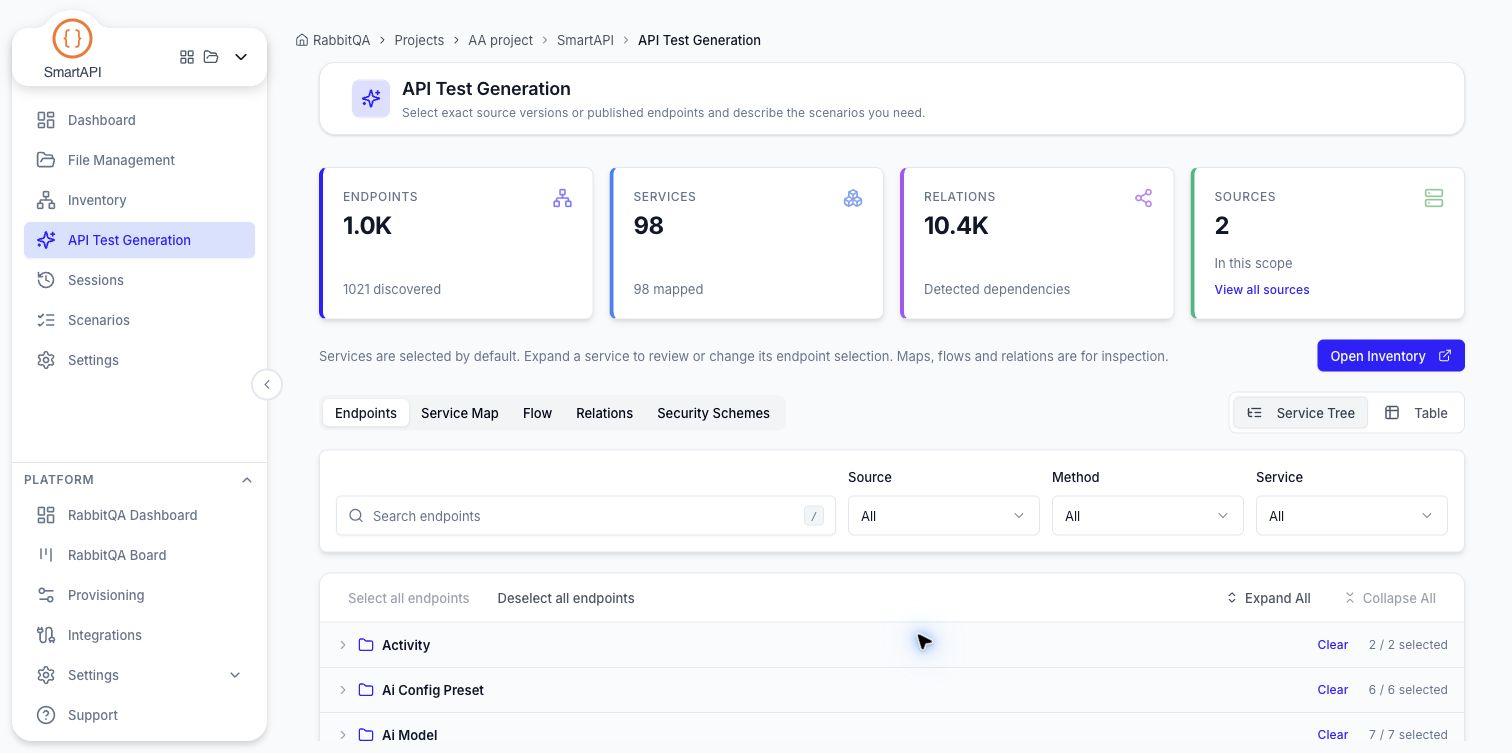Viewport: 1512px width, 753px height.
Task: Open Sessions page from sidebar
Action: [x=139, y=280]
